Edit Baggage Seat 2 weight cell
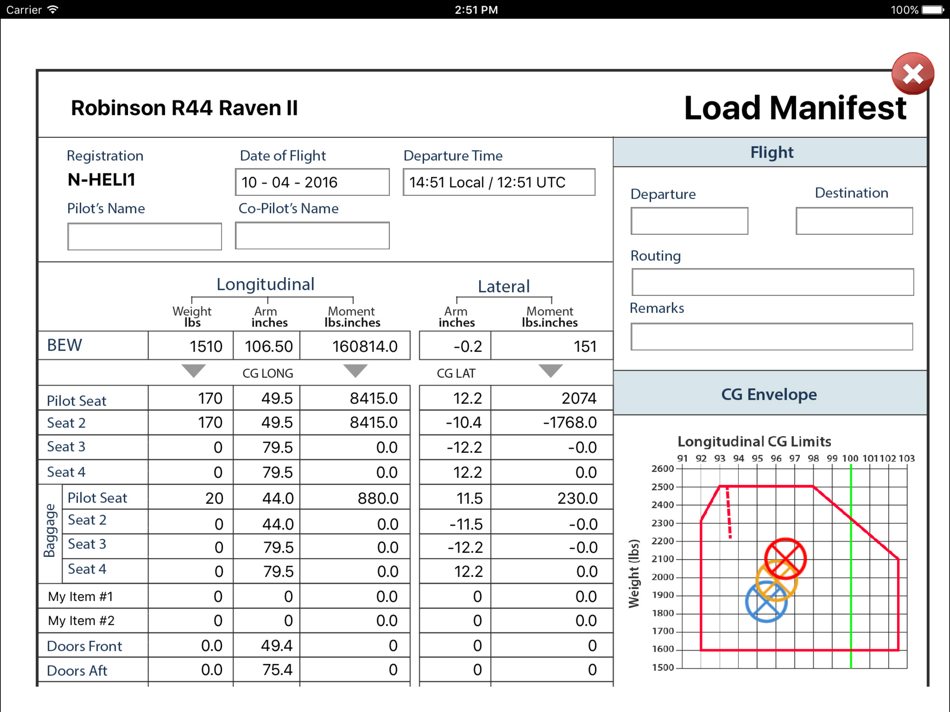The height and width of the screenshot is (712, 950). 191,522
